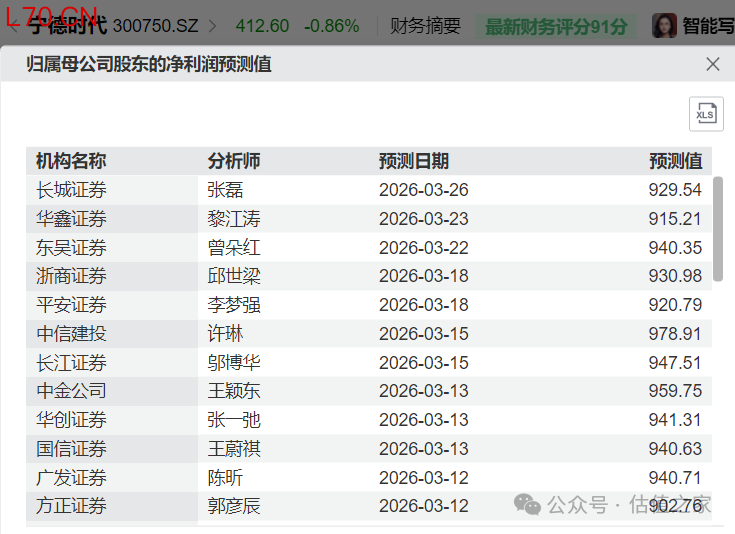
Task: Click the 2026-03-26 forecast date cell
Action: [x=423, y=190]
